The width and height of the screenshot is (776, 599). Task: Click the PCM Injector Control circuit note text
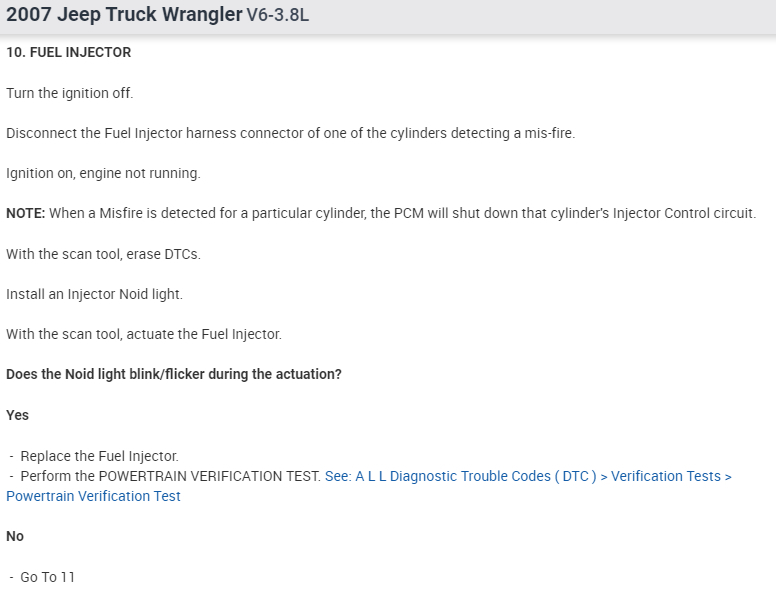(402, 213)
